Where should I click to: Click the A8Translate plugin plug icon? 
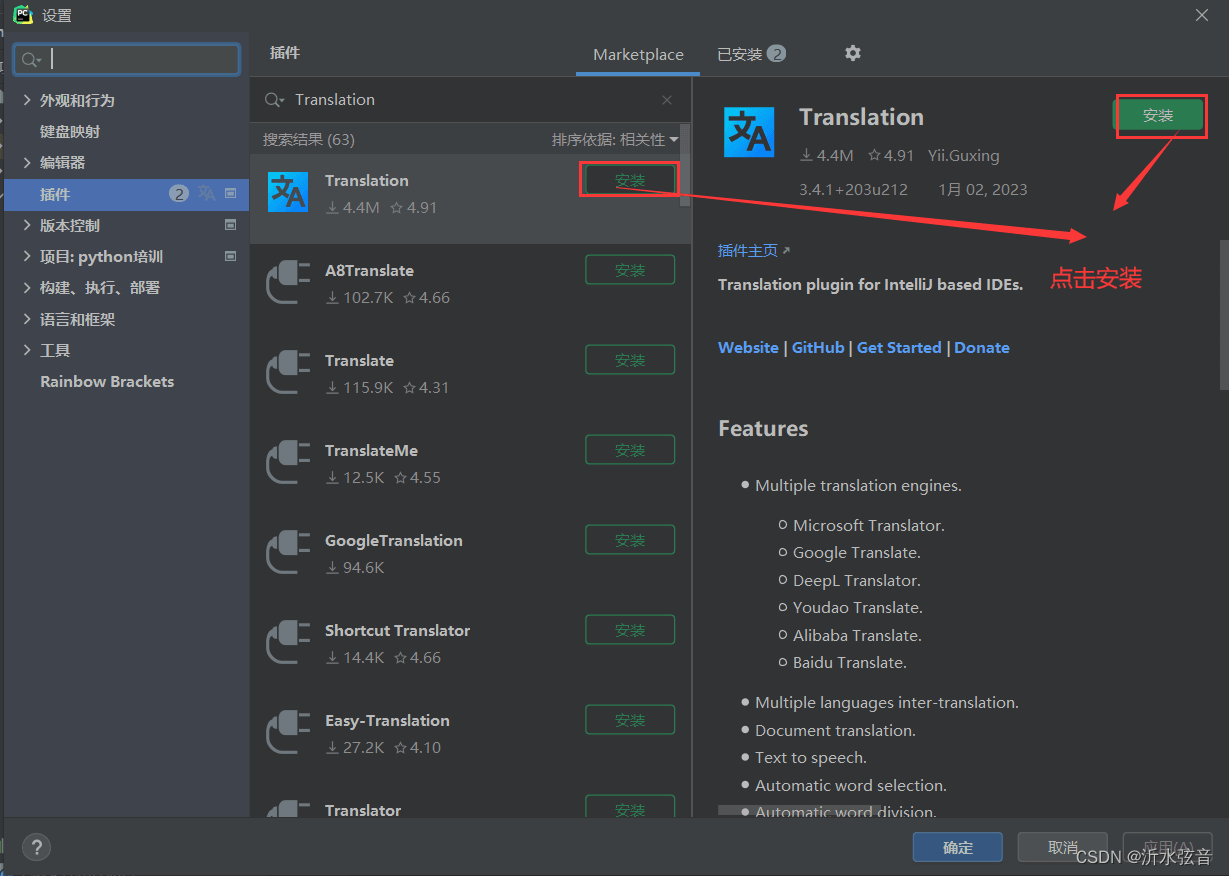point(288,282)
